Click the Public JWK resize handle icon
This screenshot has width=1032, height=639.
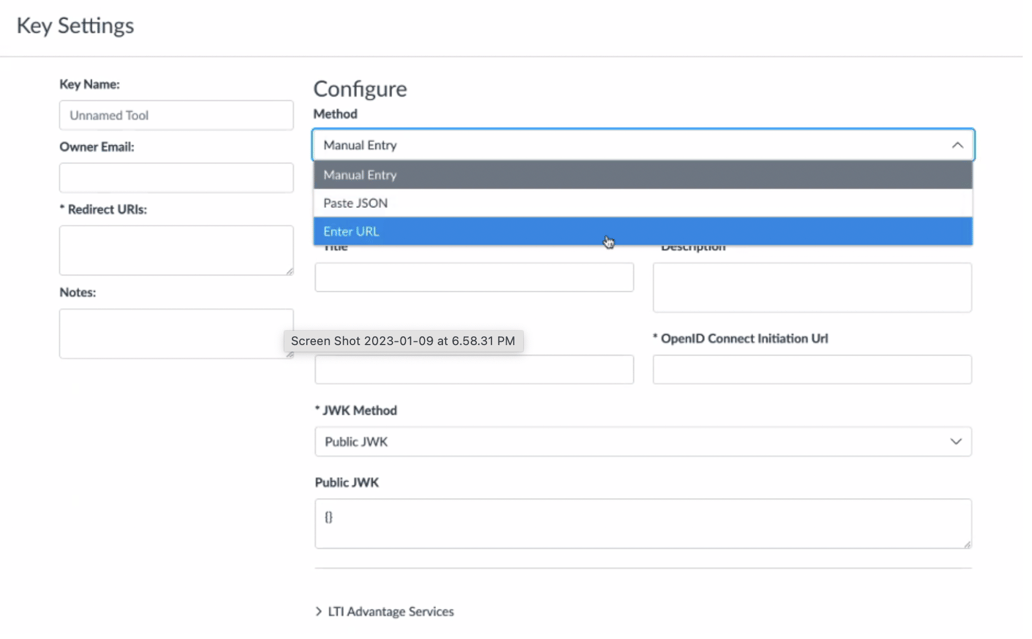[x=966, y=546]
